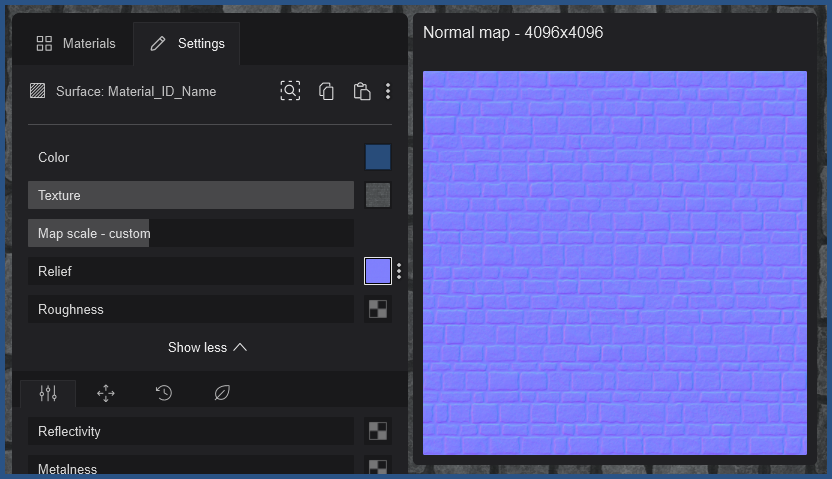Image resolution: width=832 pixels, height=479 pixels.
Task: Open the surface options three-dot menu
Action: click(388, 91)
